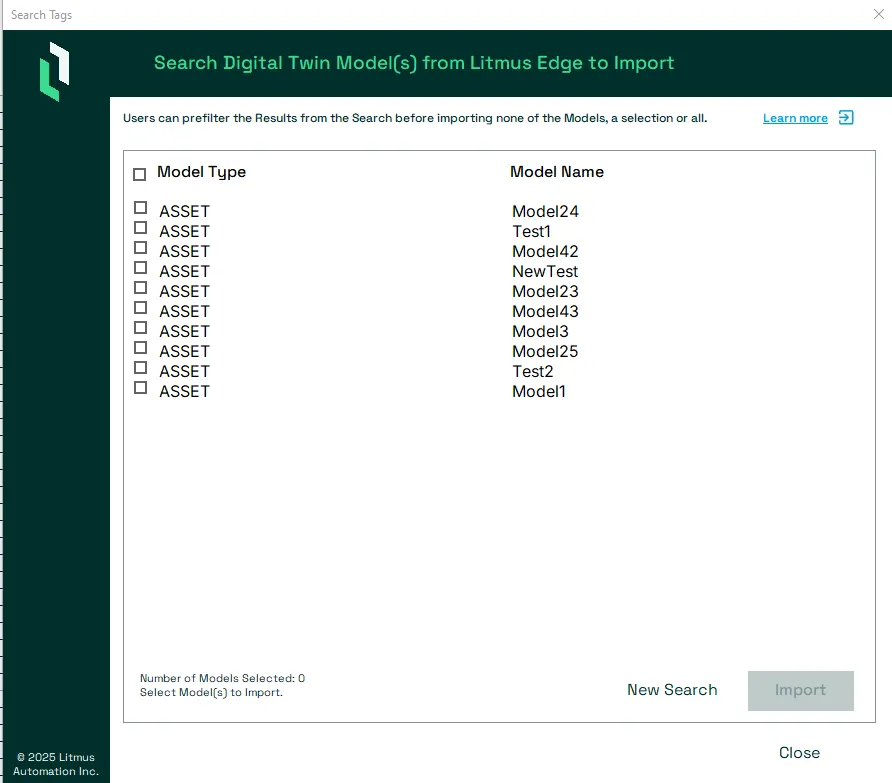Click the Search Tags window title

[x=42, y=15]
